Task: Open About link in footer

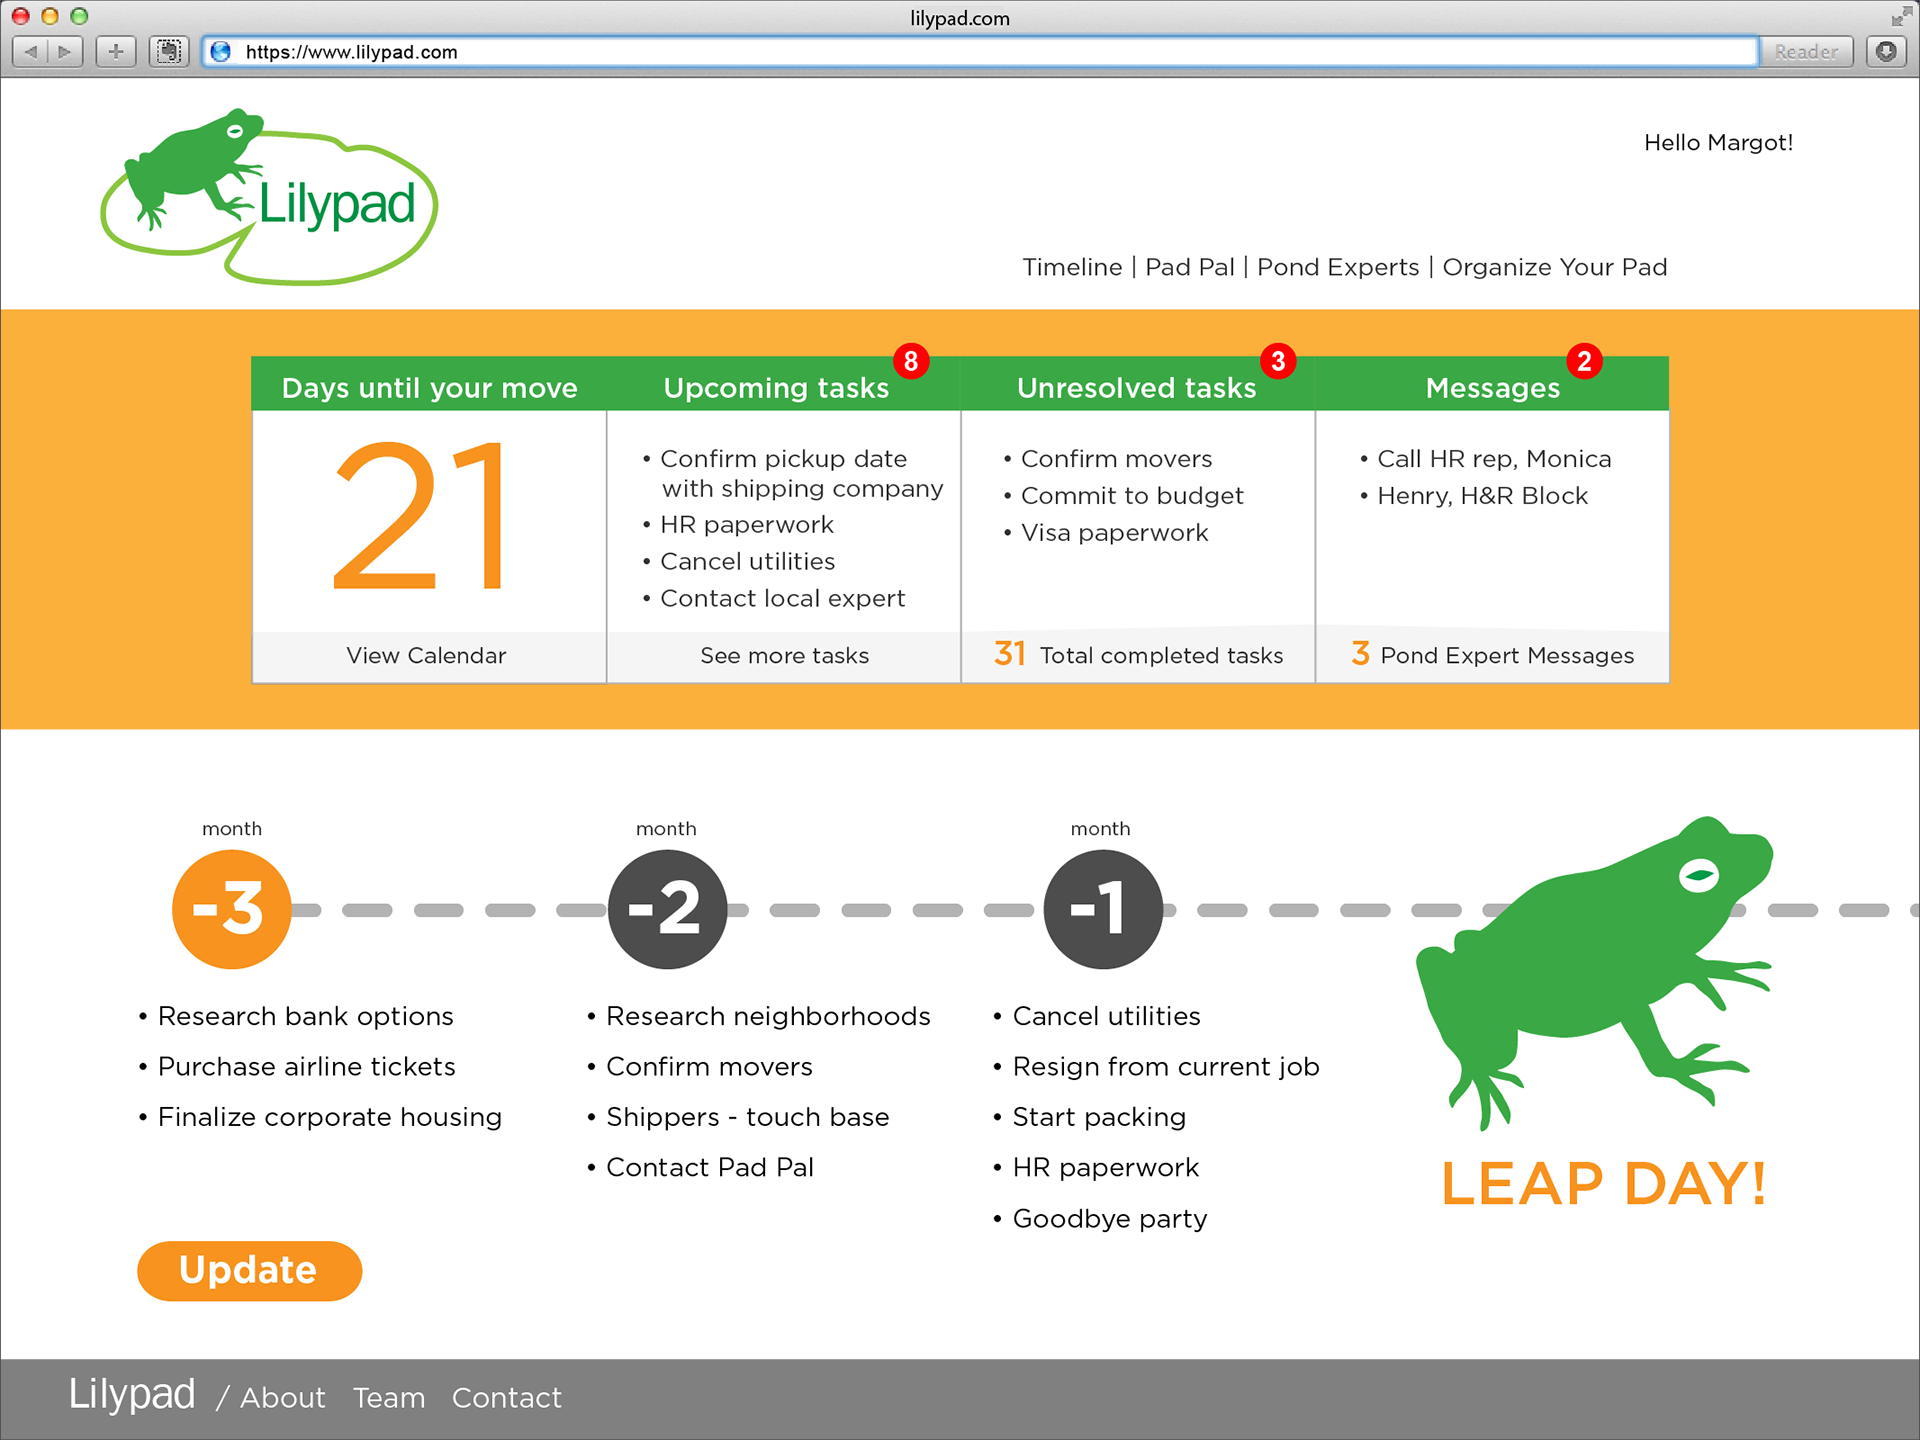Action: [x=283, y=1398]
